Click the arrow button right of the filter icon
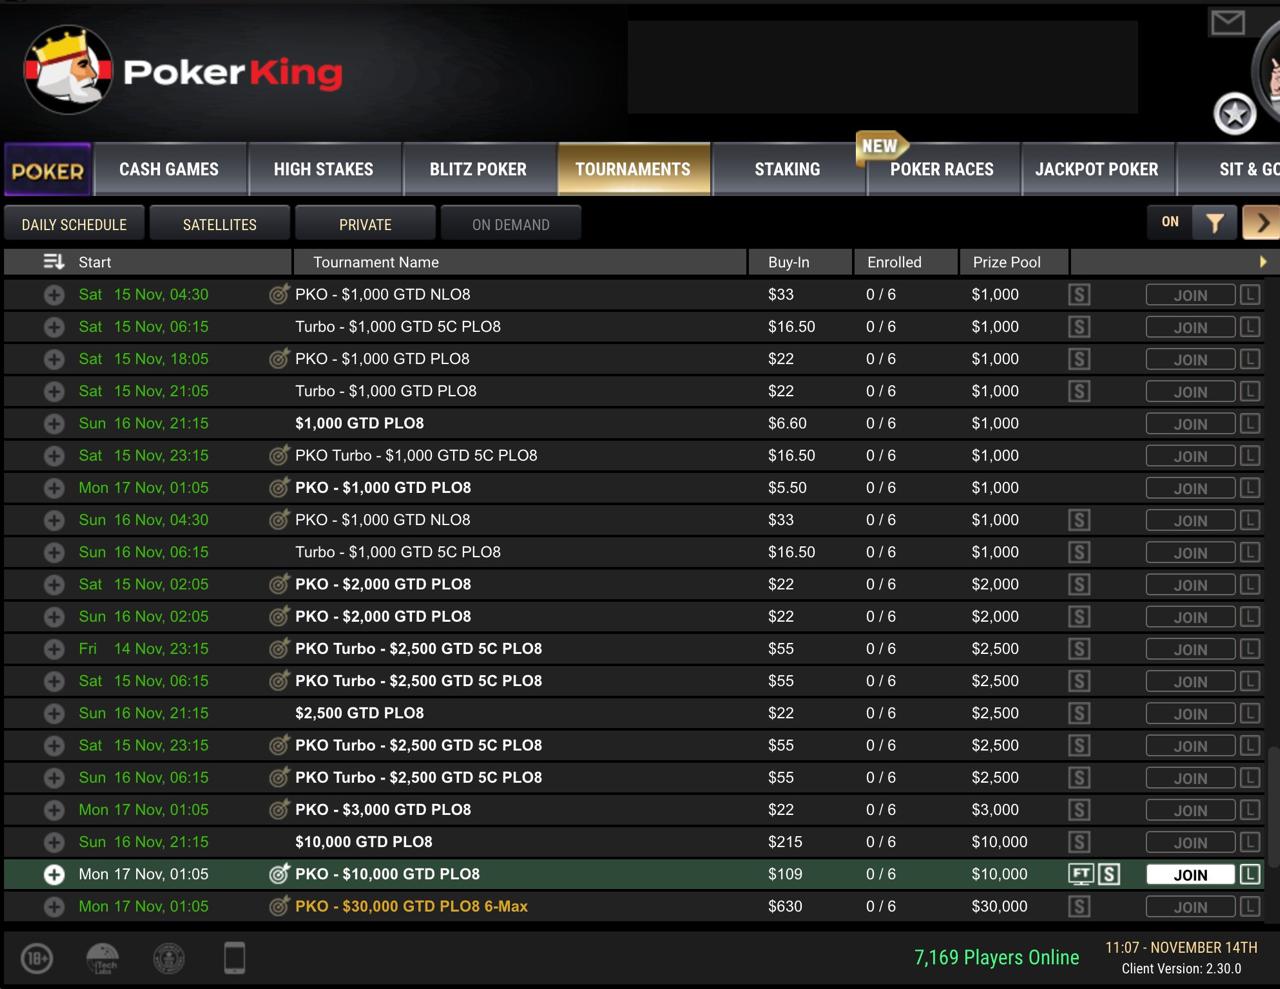The width and height of the screenshot is (1280, 989). 1262,223
